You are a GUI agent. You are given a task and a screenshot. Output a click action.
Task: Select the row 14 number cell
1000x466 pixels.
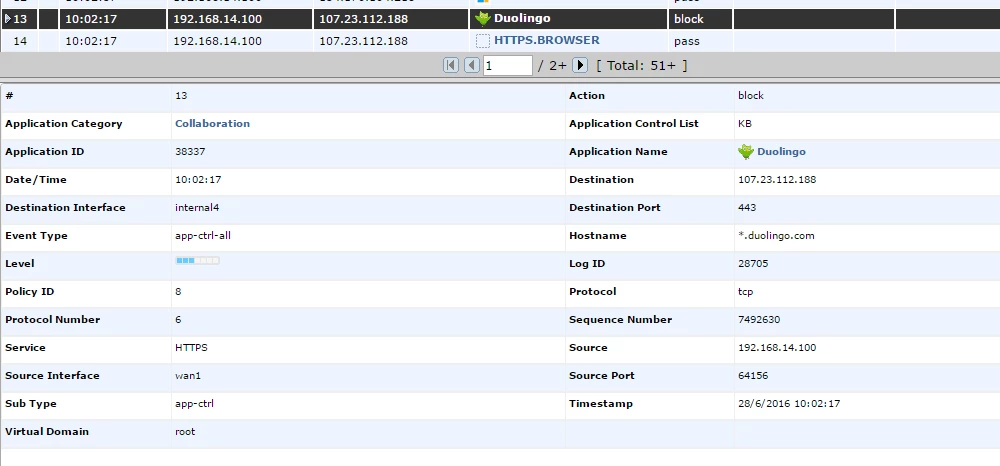tap(20, 41)
